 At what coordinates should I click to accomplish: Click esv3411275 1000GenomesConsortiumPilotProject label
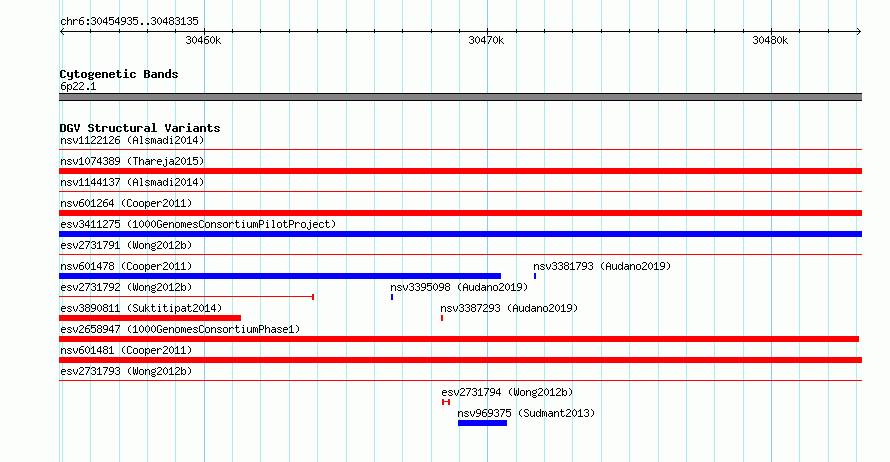pyautogui.click(x=198, y=224)
